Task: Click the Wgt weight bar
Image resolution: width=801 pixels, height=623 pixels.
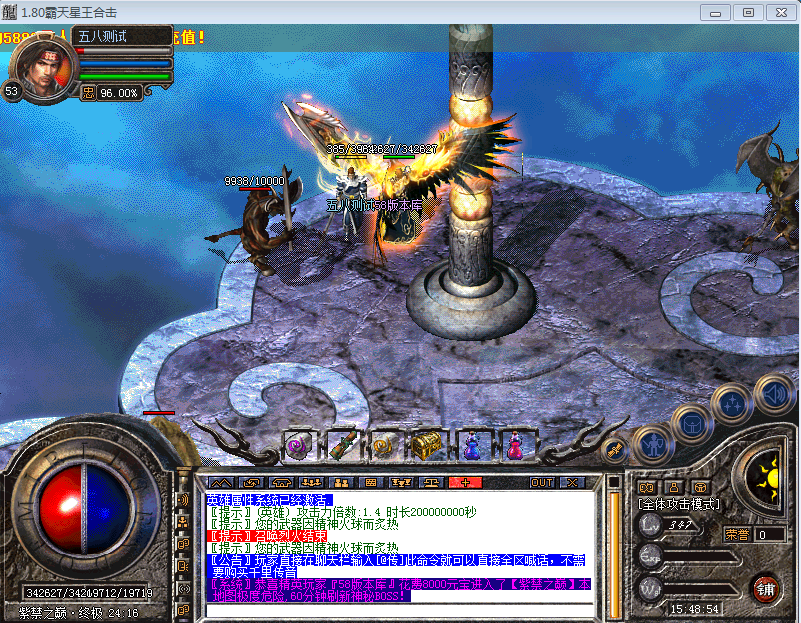Action: 700,590
